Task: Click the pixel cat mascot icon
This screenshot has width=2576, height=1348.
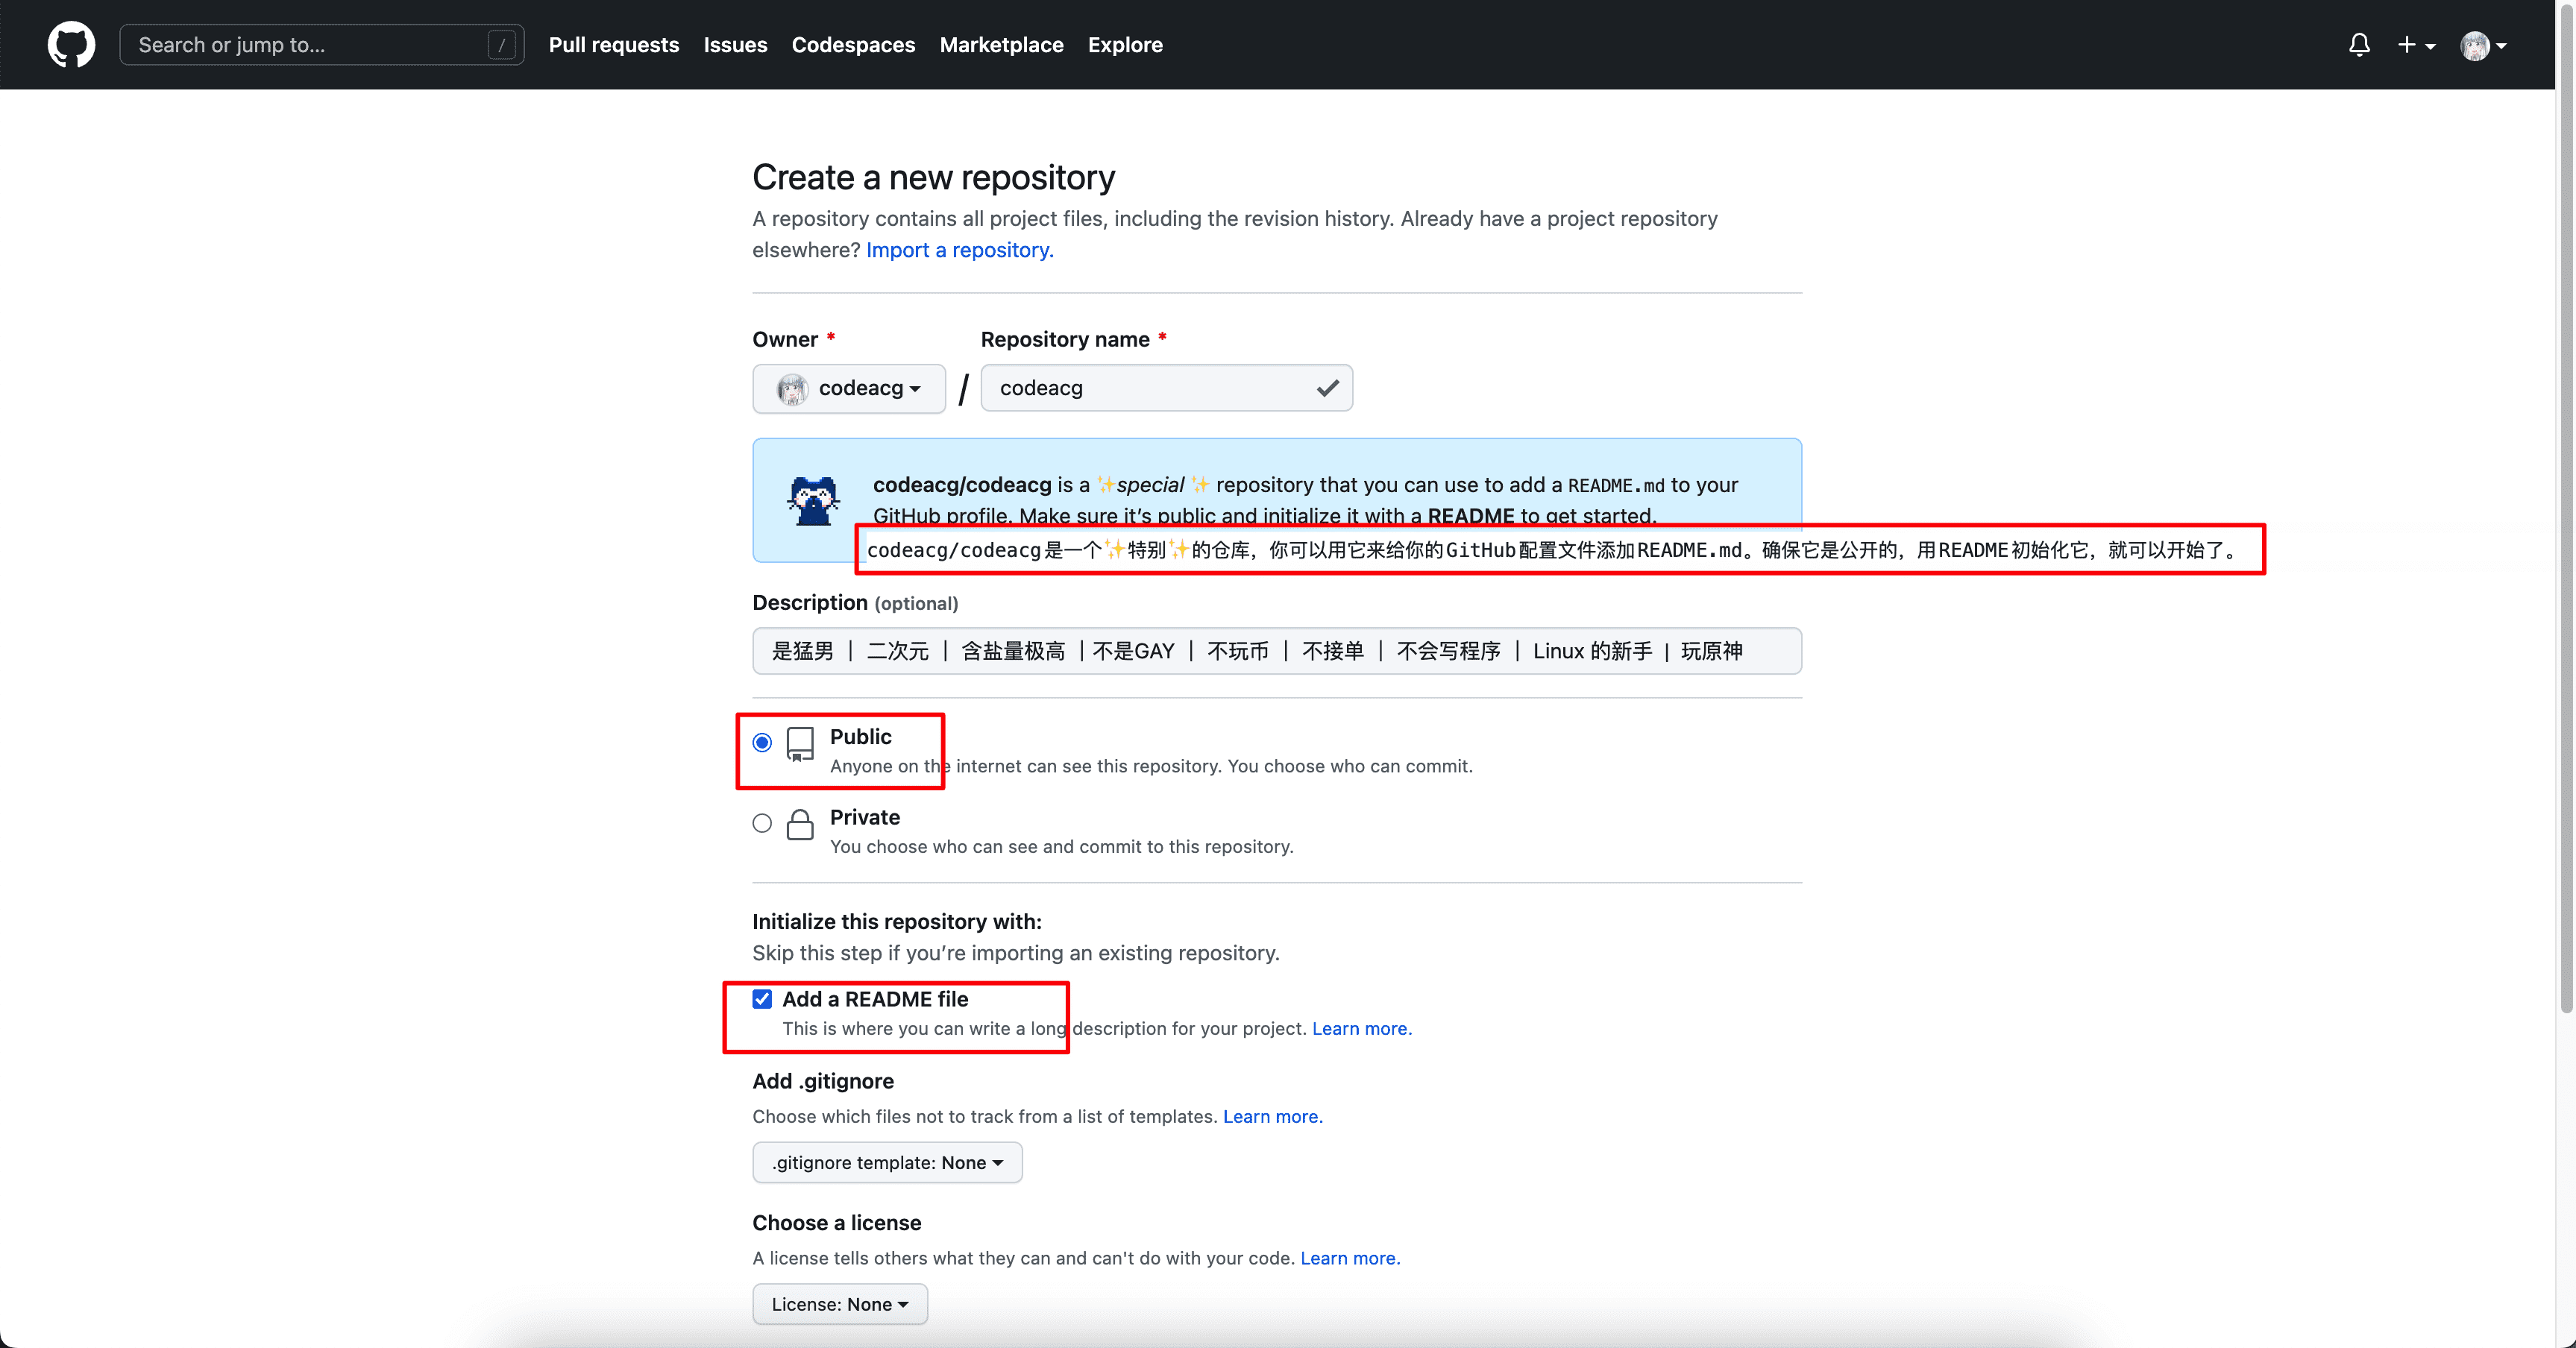Action: 813,501
